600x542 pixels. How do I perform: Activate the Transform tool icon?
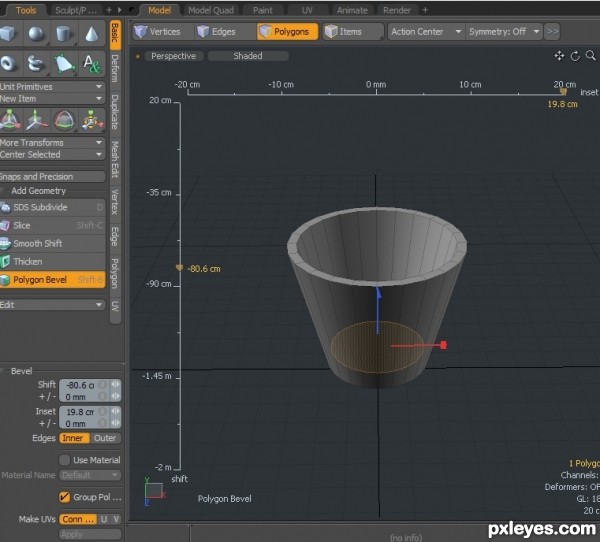tap(10, 120)
